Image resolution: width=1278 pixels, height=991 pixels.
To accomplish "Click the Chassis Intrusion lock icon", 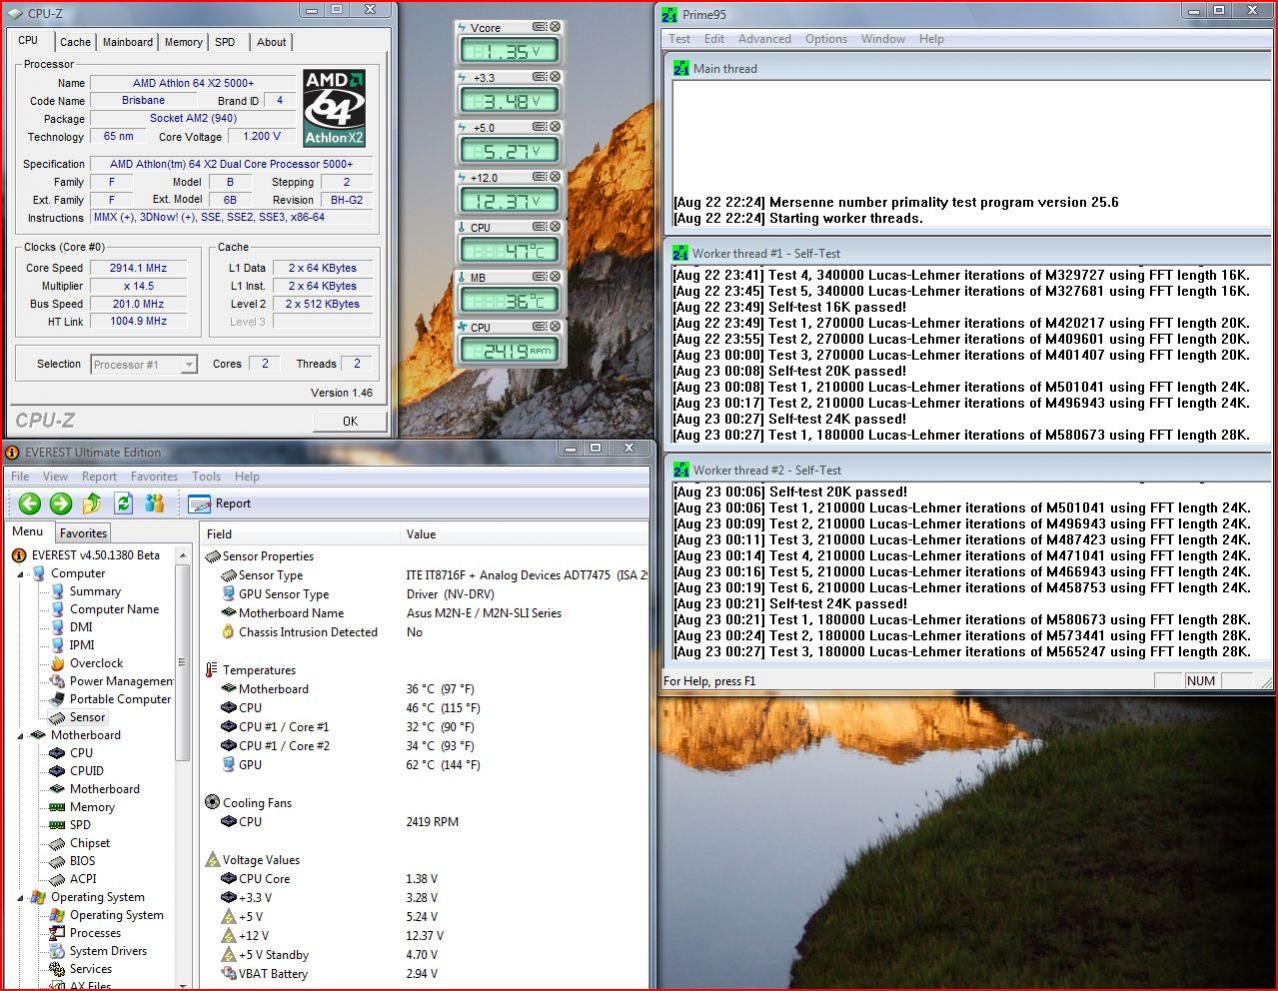I will (x=228, y=632).
